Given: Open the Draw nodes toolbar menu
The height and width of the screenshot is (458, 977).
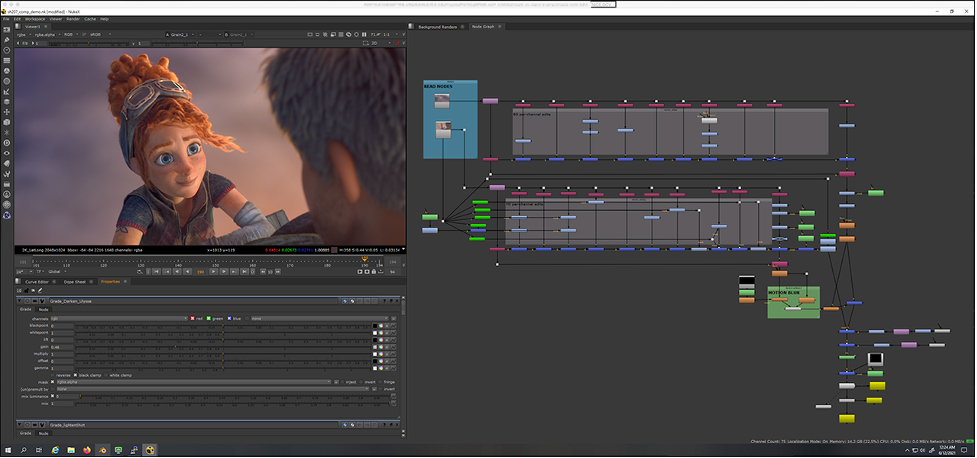Looking at the screenshot, I should pyautogui.click(x=7, y=40).
